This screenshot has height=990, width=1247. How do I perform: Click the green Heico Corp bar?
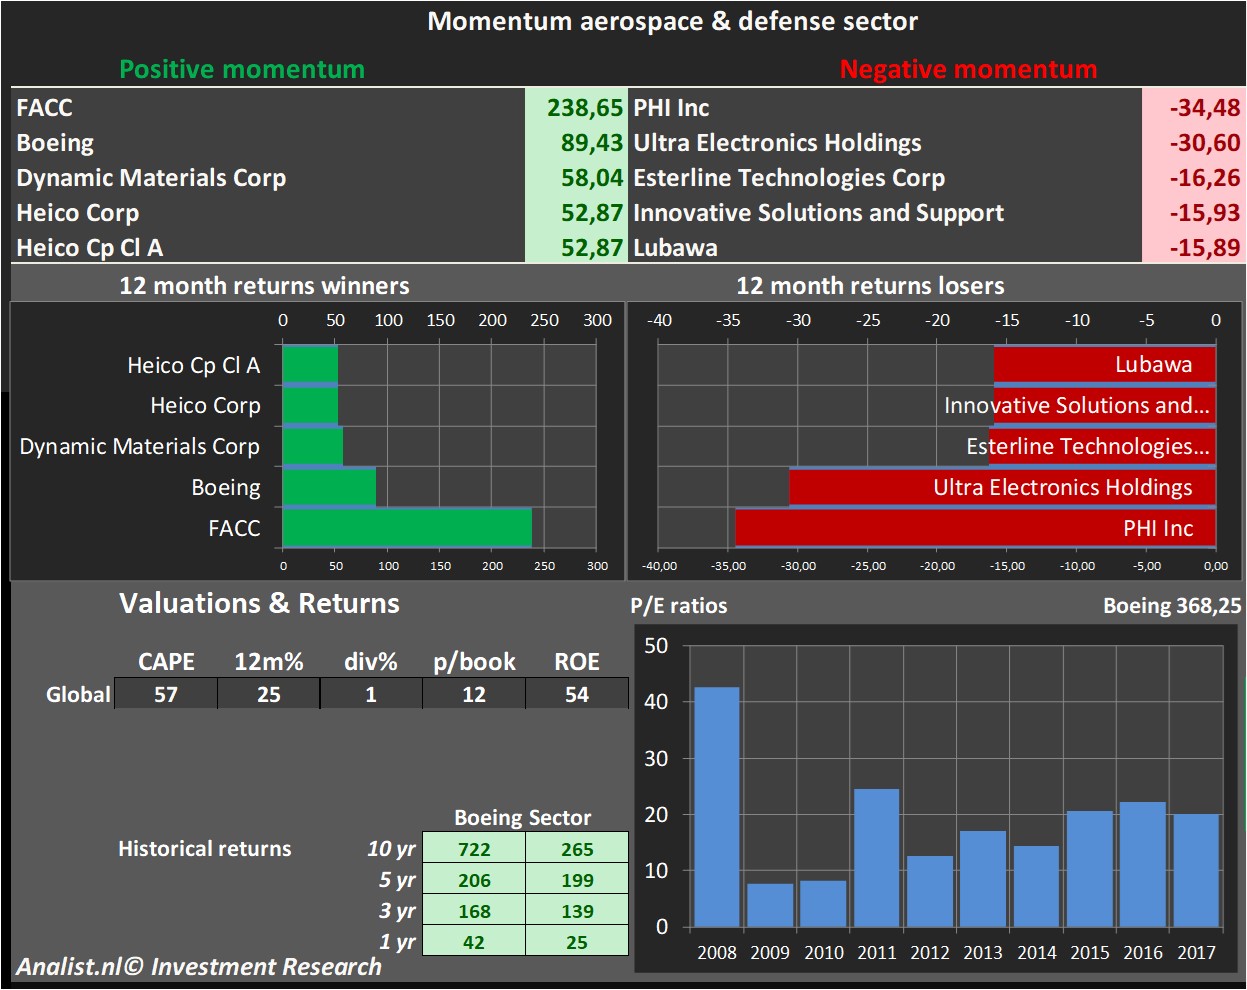point(310,405)
